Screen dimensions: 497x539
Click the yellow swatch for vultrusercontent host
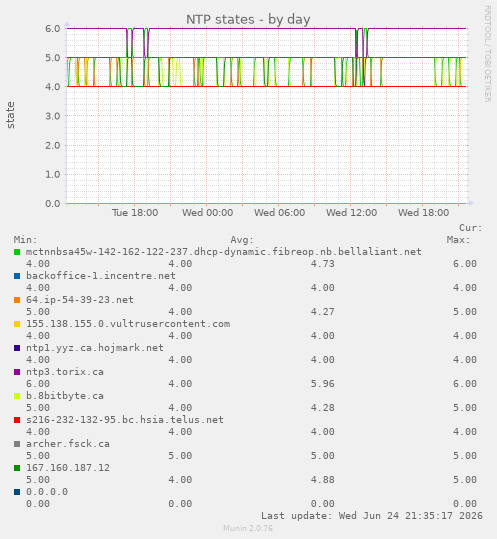click(17, 324)
